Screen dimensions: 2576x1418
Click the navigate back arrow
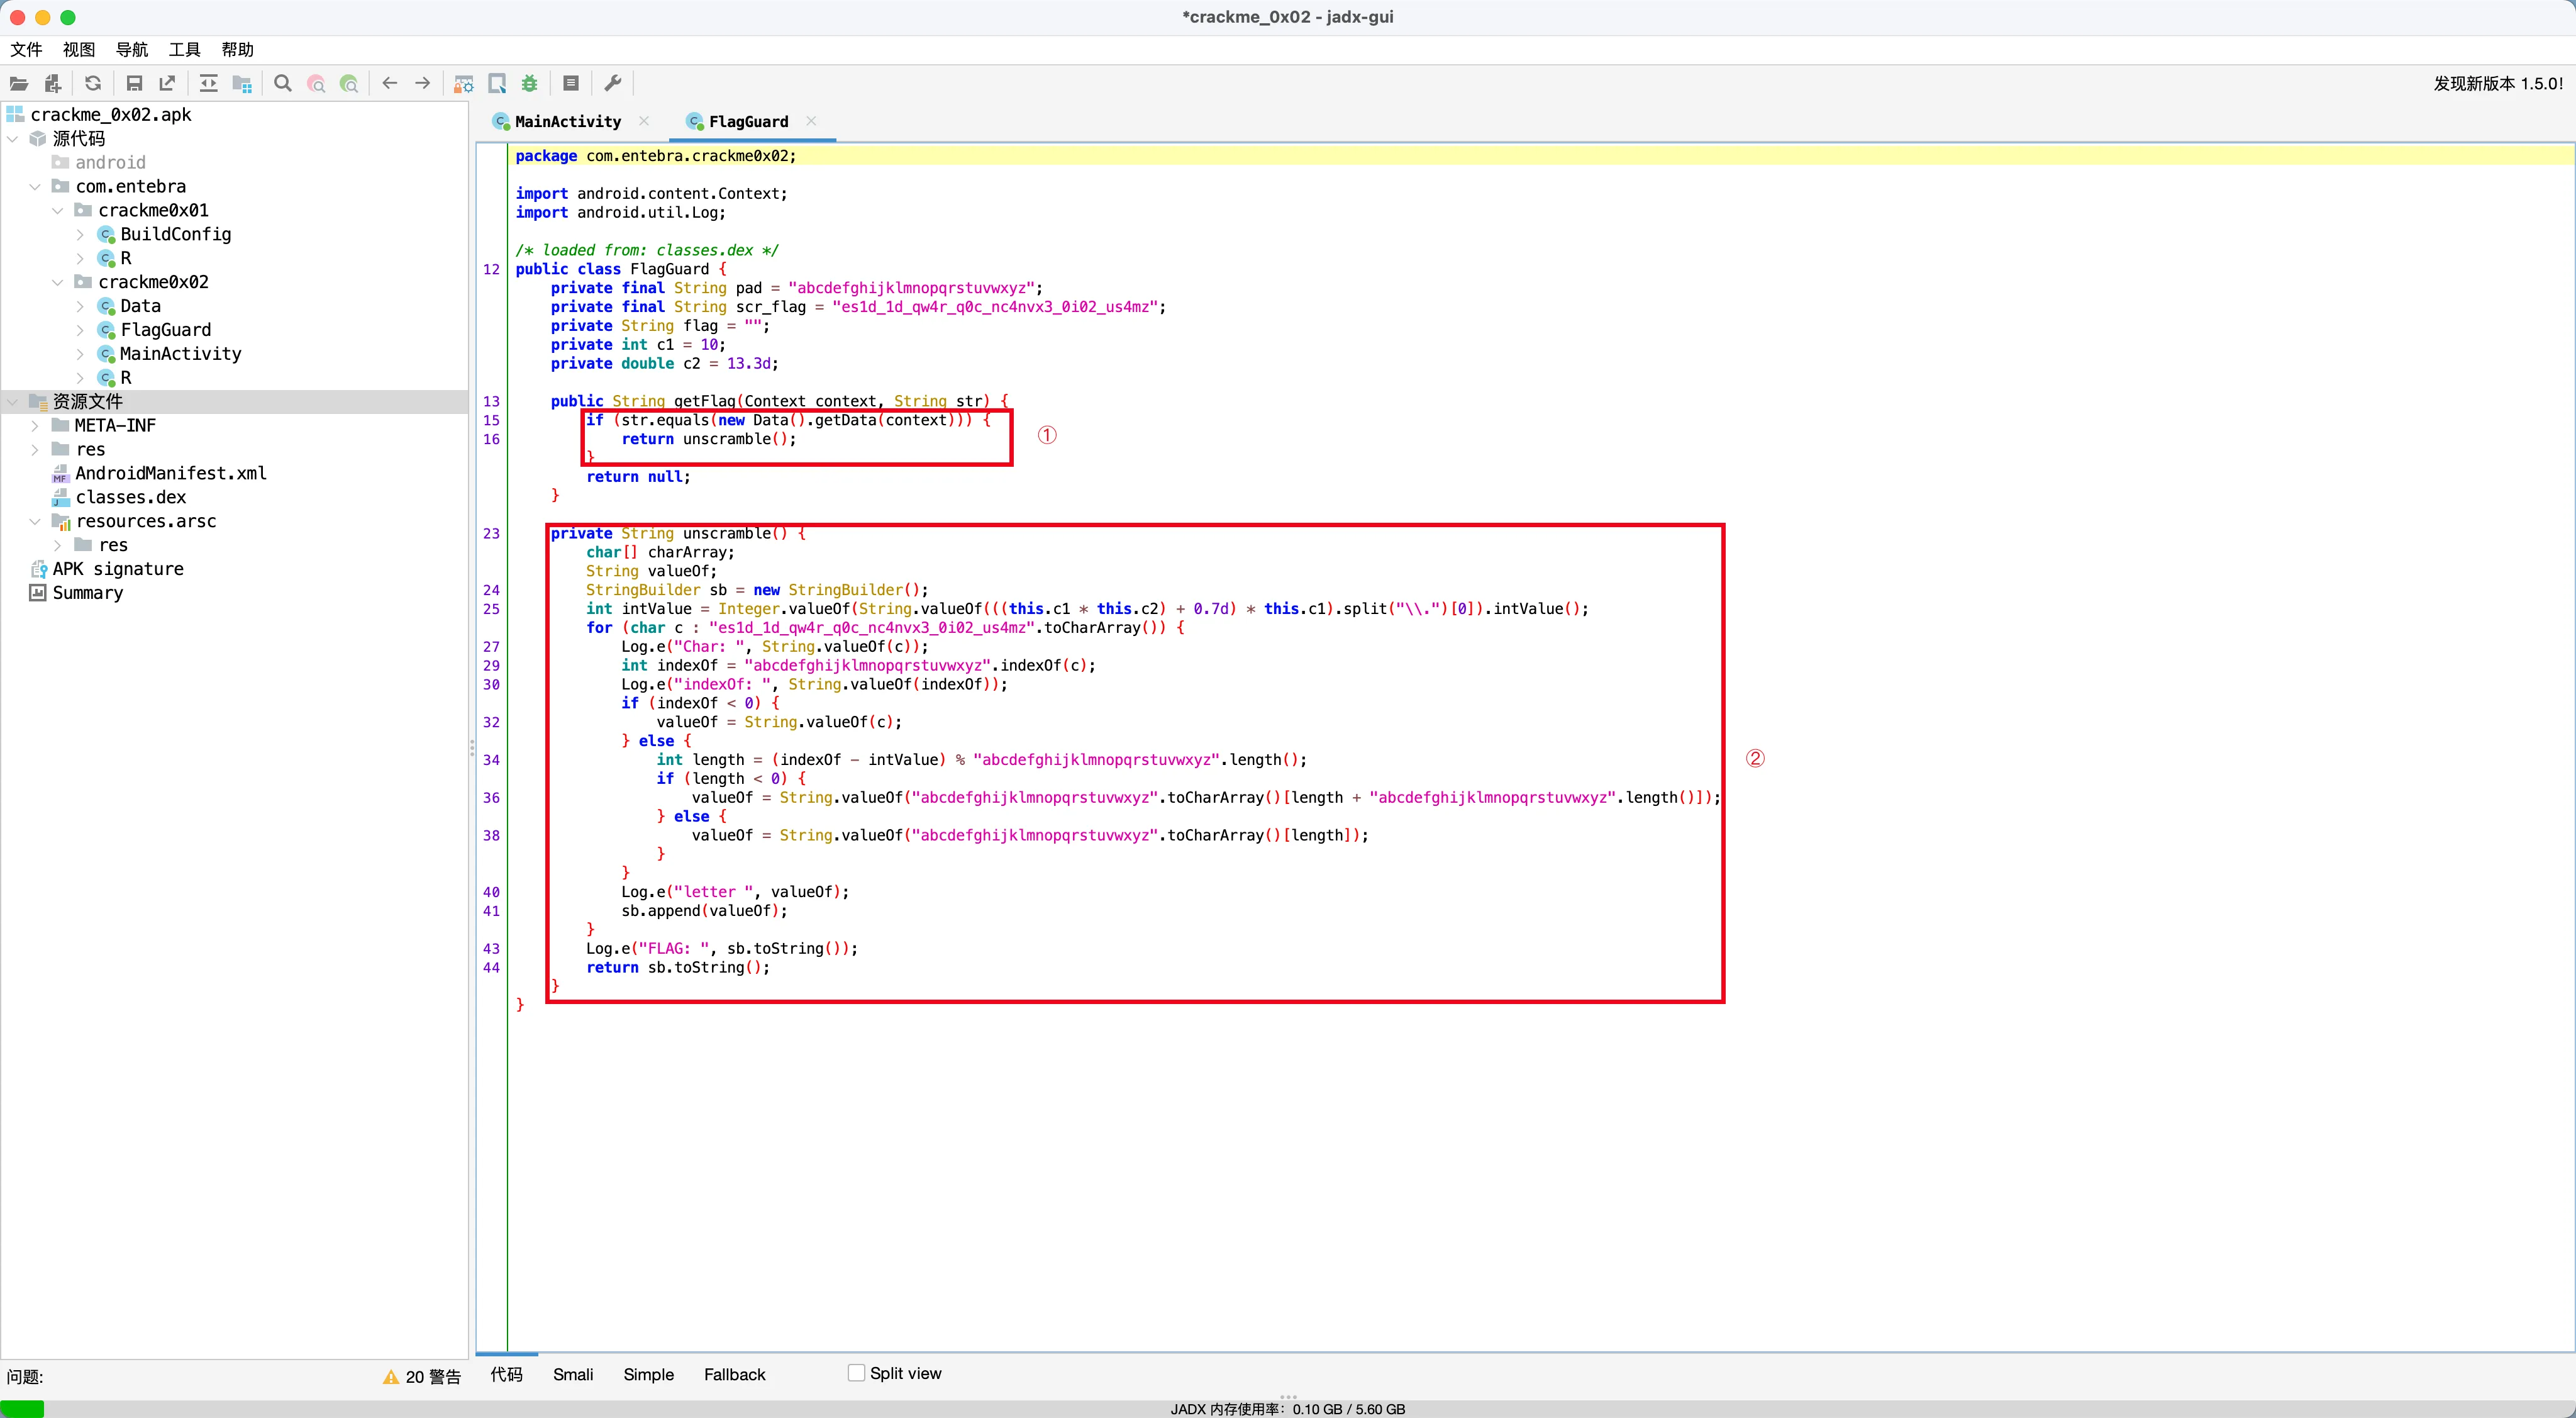[390, 83]
